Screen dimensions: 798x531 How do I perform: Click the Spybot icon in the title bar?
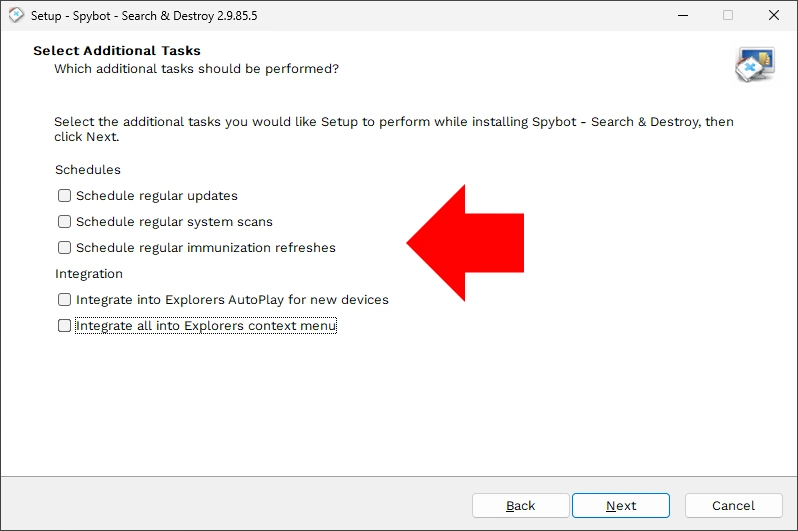point(16,15)
